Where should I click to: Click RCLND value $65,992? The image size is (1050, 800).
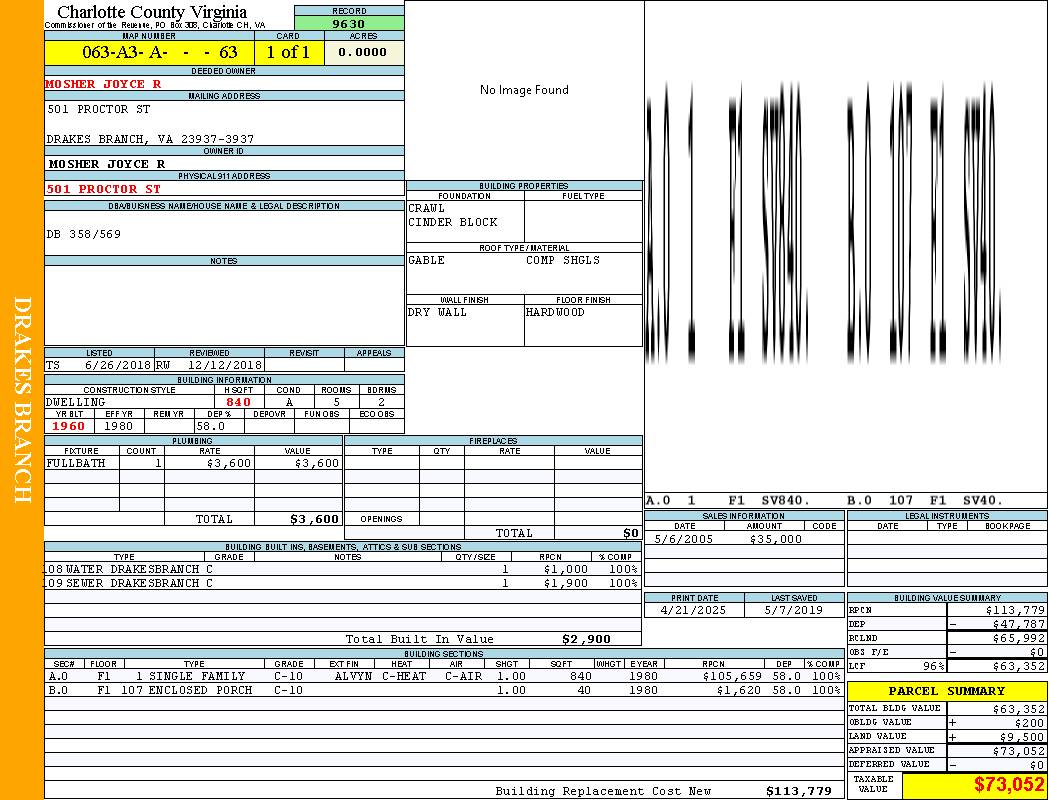[1019, 638]
